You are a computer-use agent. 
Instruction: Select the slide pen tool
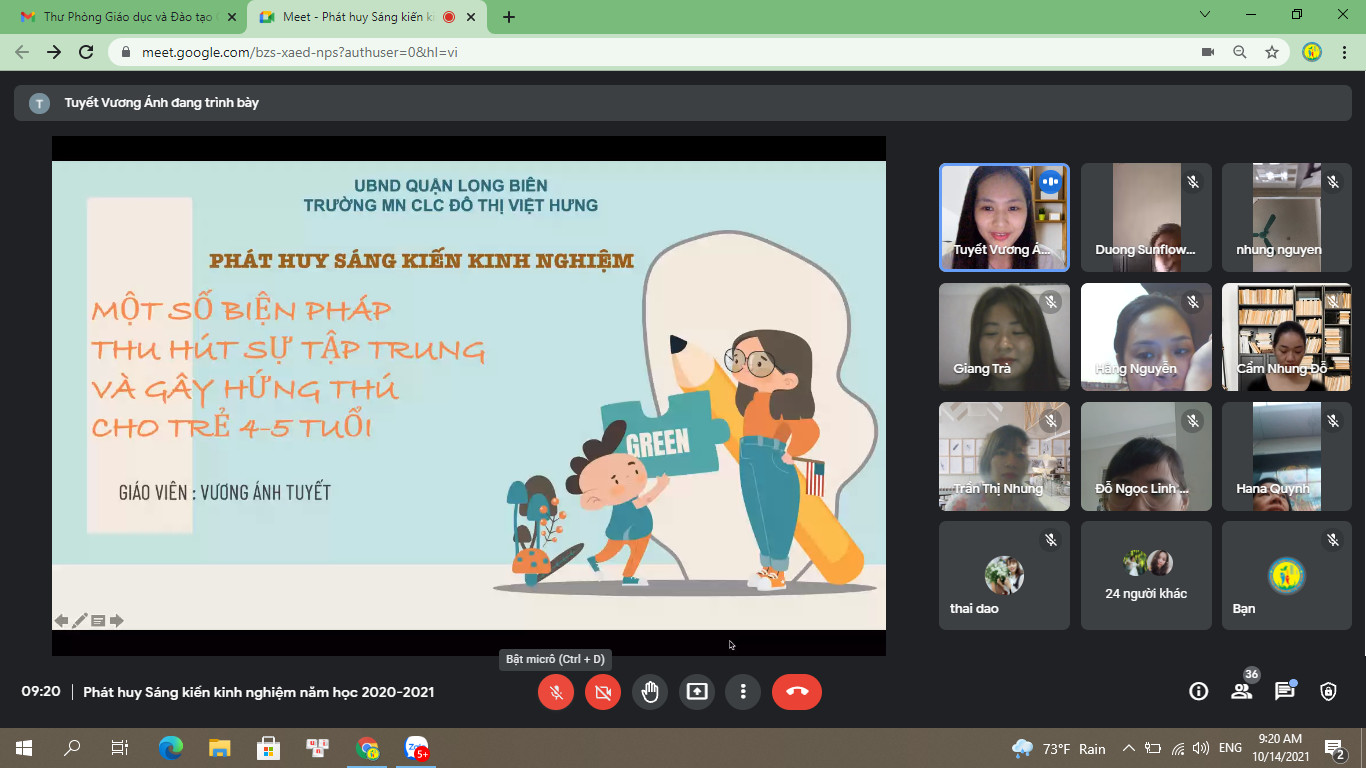[x=80, y=621]
